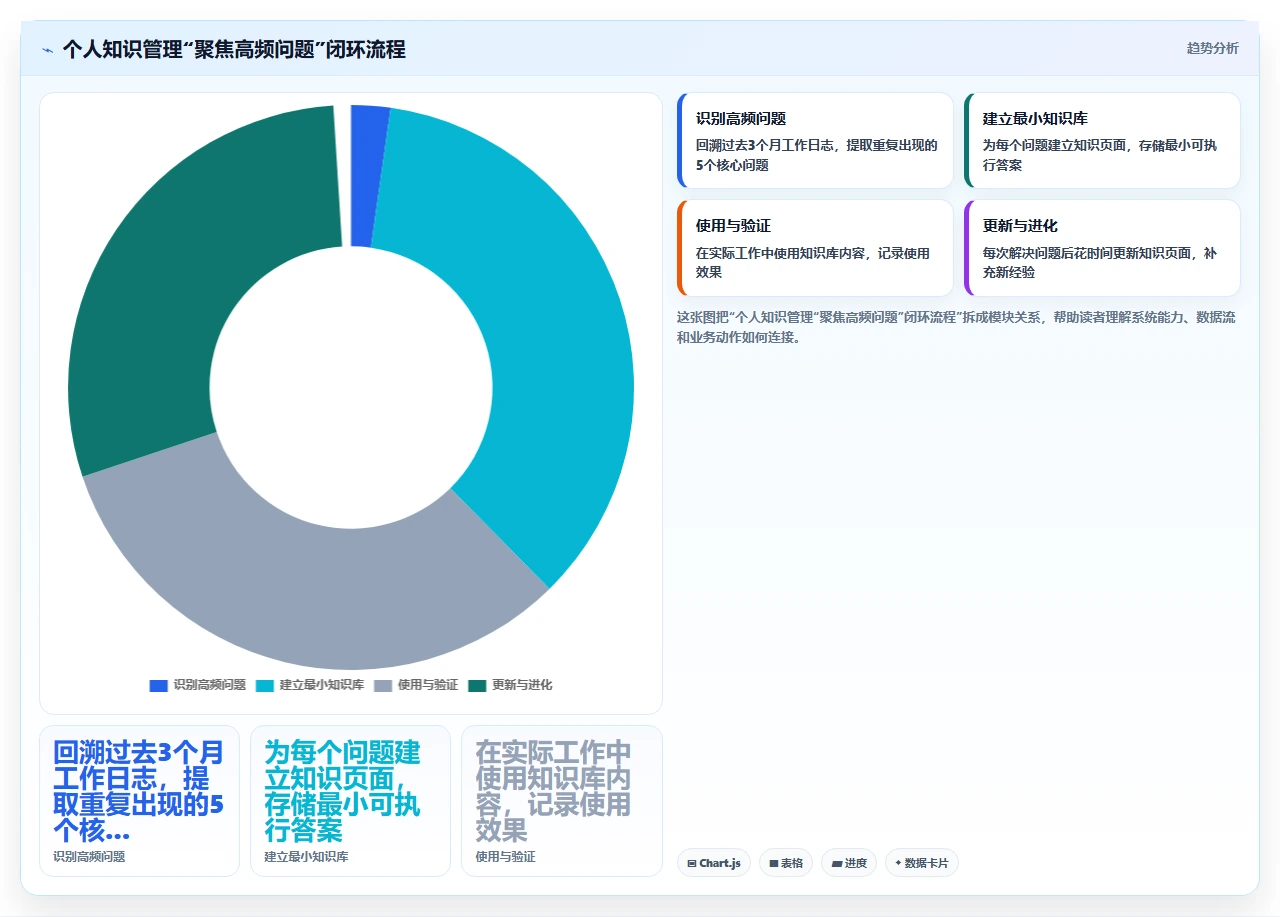This screenshot has width=1280, height=917.
Task: Select the small blue donut slice
Action: coord(367,175)
